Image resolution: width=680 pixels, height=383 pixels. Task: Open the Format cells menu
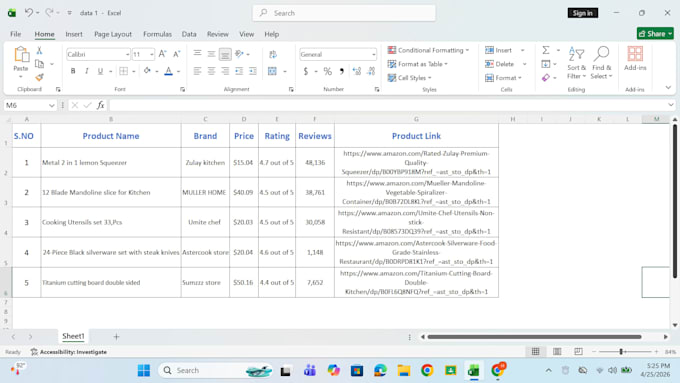pos(503,78)
